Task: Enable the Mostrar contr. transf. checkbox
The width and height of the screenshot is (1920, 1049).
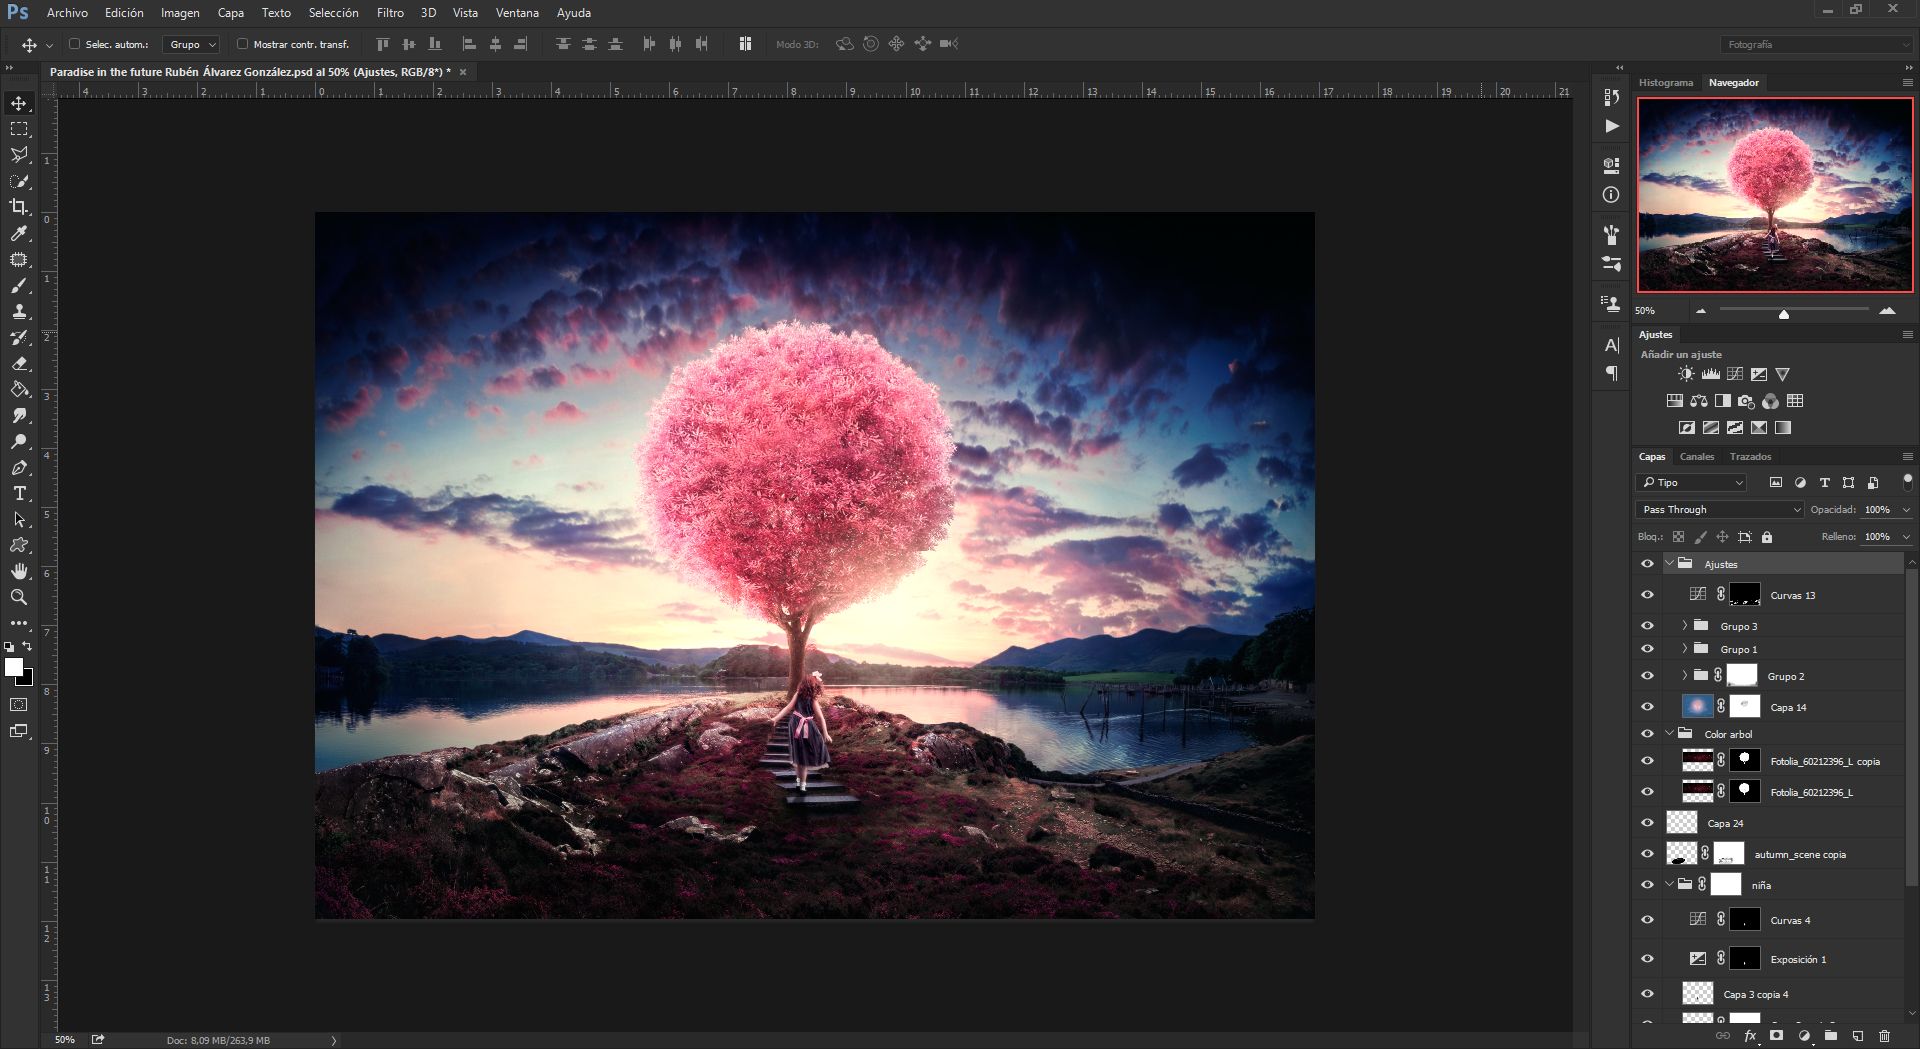Action: click(x=243, y=44)
